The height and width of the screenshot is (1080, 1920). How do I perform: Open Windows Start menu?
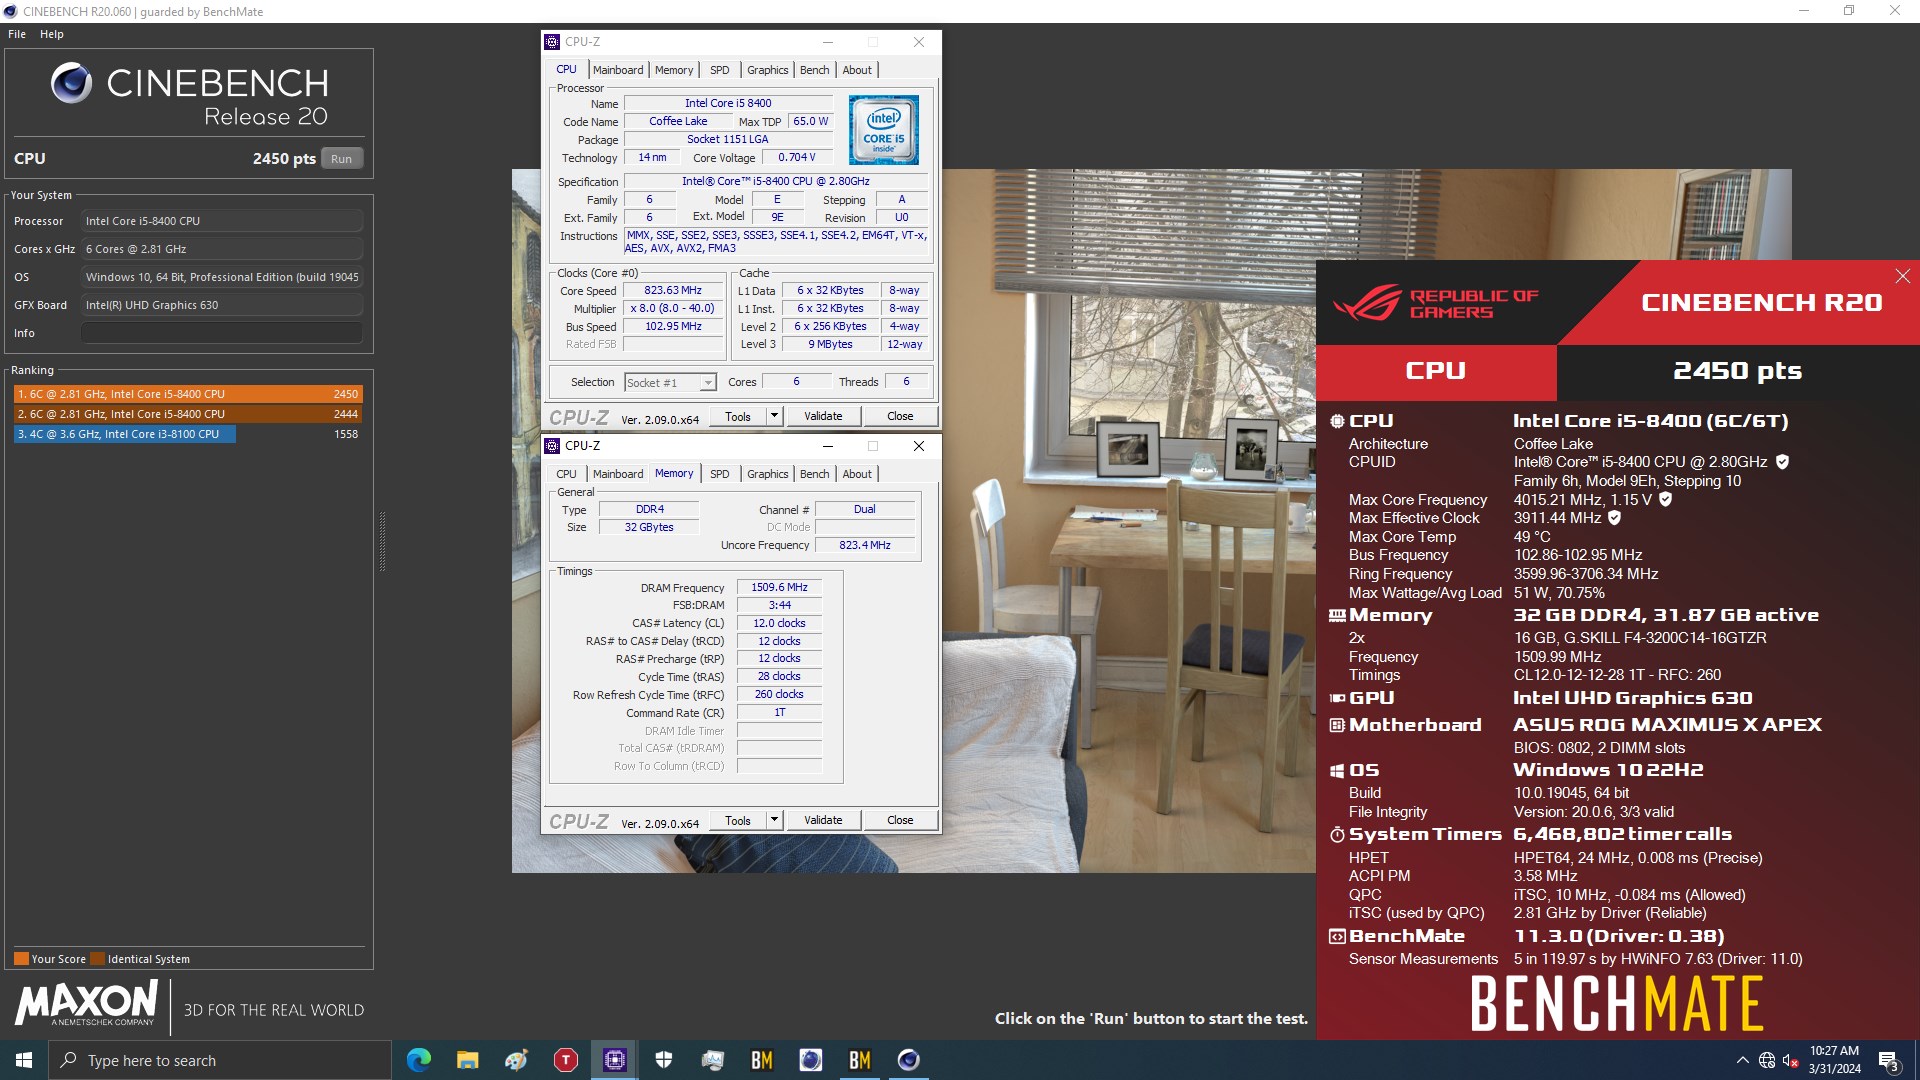24,1060
